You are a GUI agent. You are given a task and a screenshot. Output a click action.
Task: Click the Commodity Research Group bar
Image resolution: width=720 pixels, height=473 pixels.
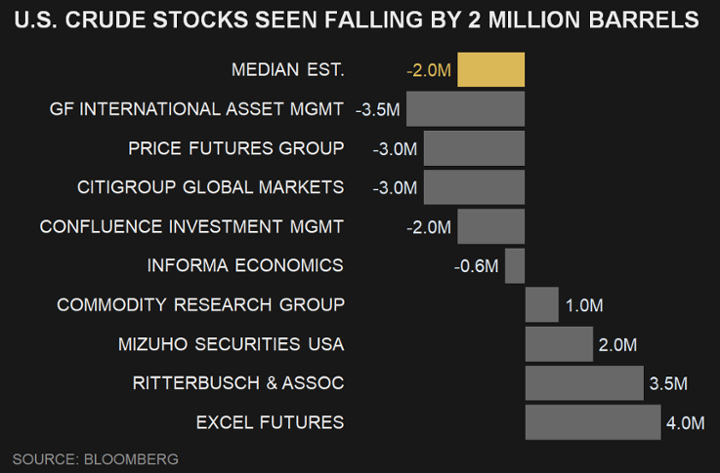tap(541, 305)
